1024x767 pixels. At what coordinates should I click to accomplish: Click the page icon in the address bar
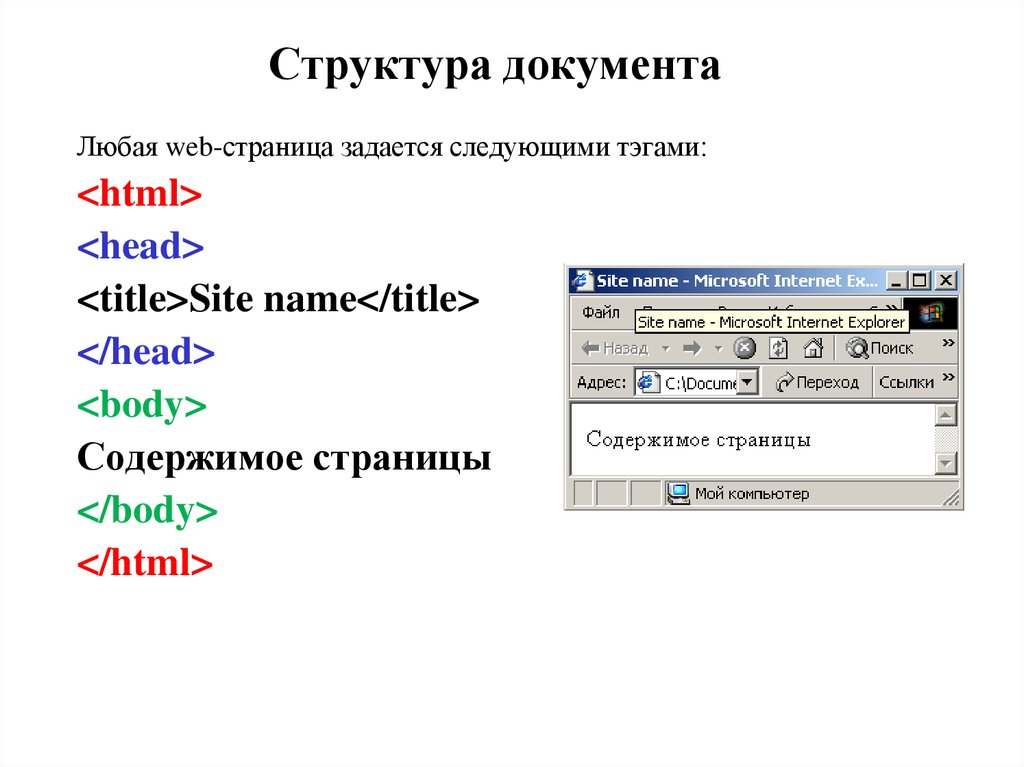point(647,382)
